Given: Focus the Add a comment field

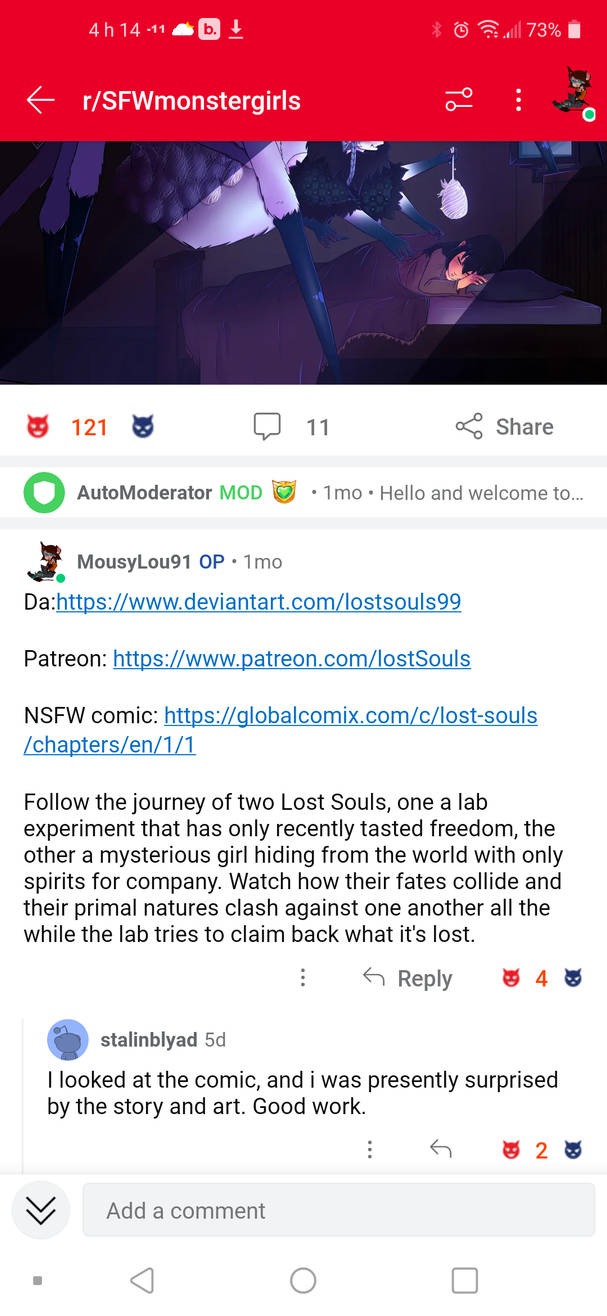Looking at the screenshot, I should [338, 1210].
